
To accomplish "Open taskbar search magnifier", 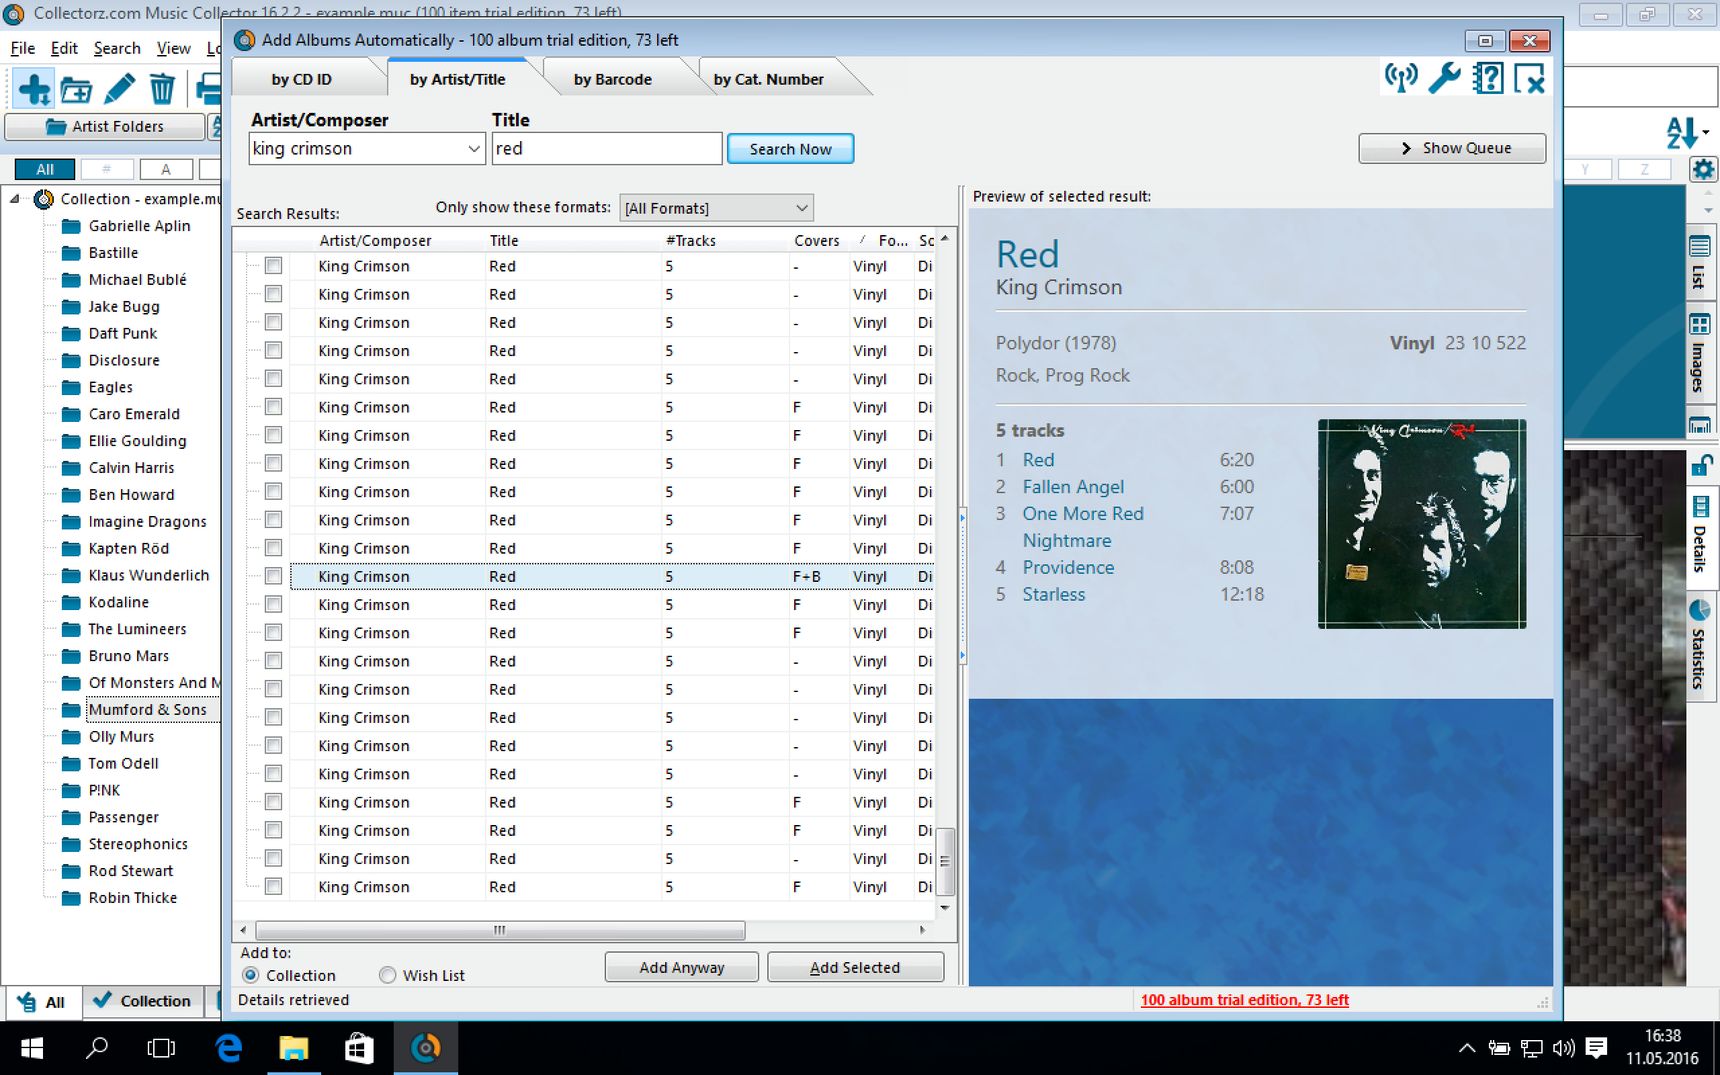I will [x=97, y=1048].
